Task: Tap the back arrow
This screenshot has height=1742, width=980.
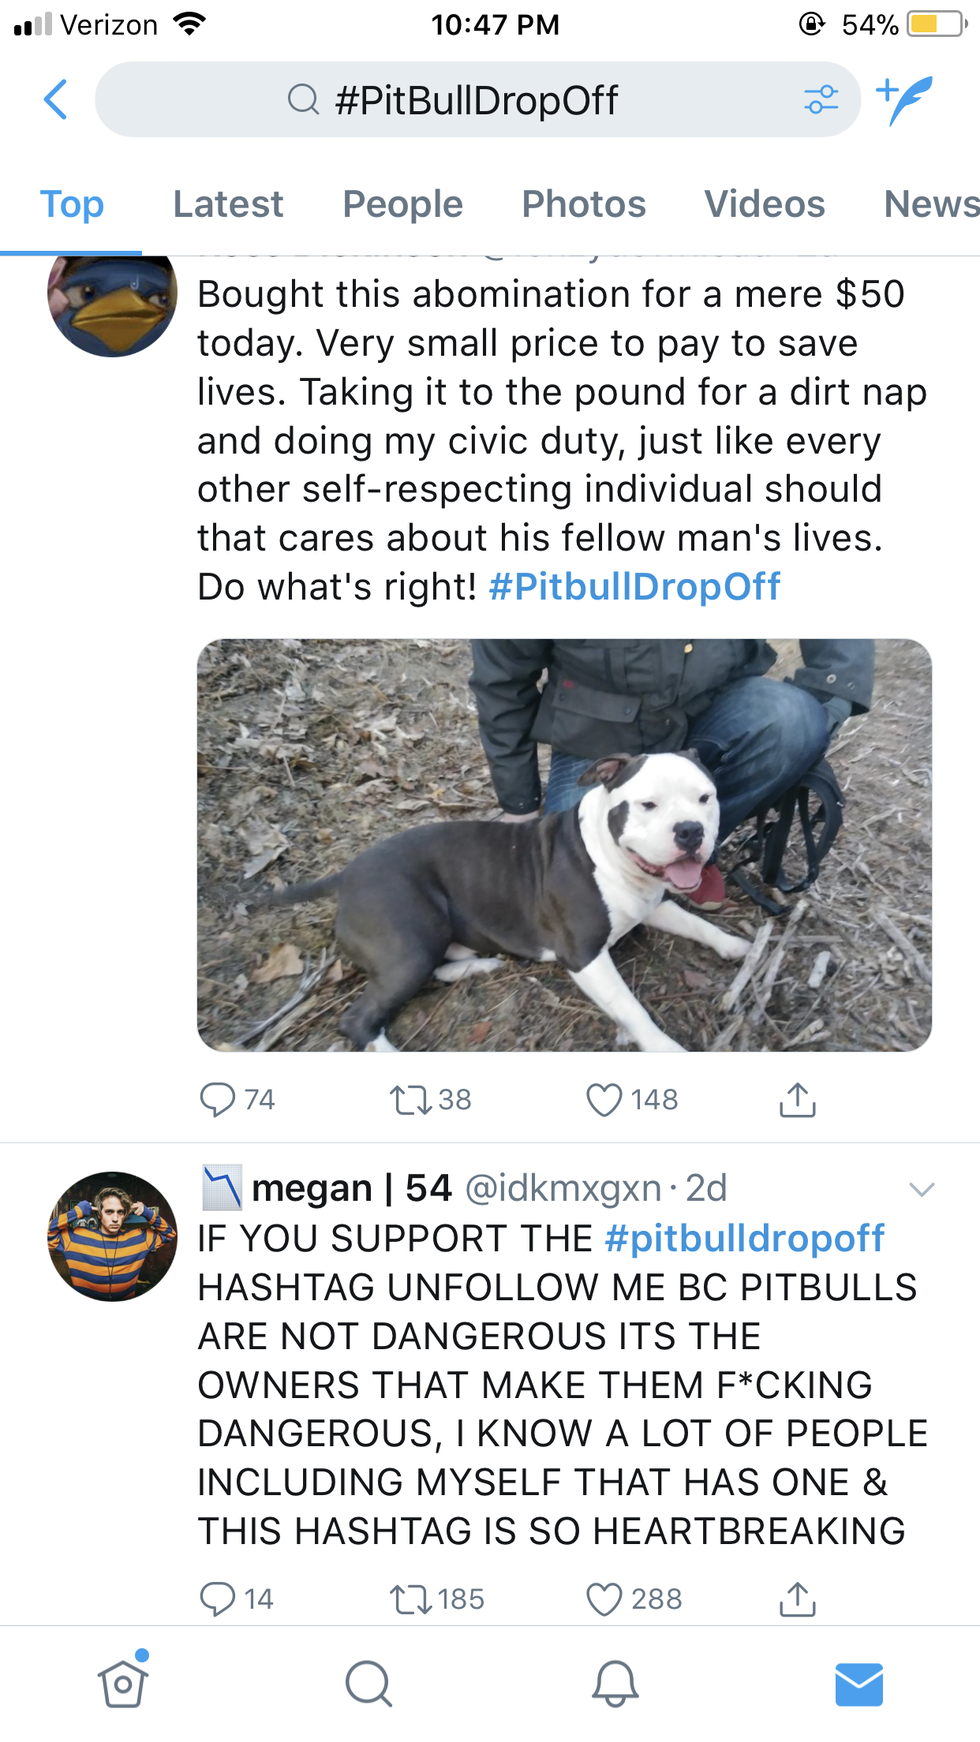Action: (x=57, y=100)
